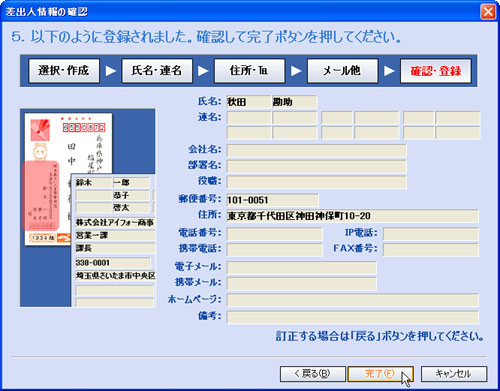Click the 秋田 surname field
Image resolution: width=500 pixels, height=391 pixels.
249,102
